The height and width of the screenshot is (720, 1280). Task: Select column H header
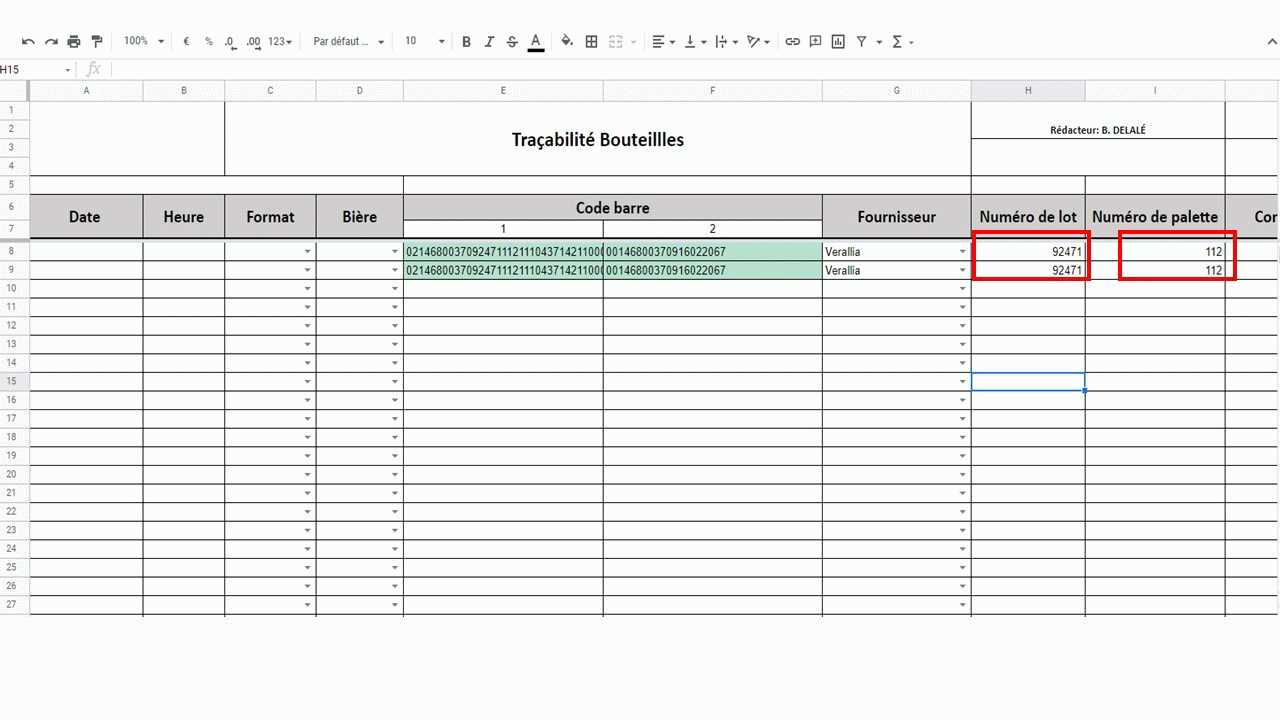[x=1028, y=91]
